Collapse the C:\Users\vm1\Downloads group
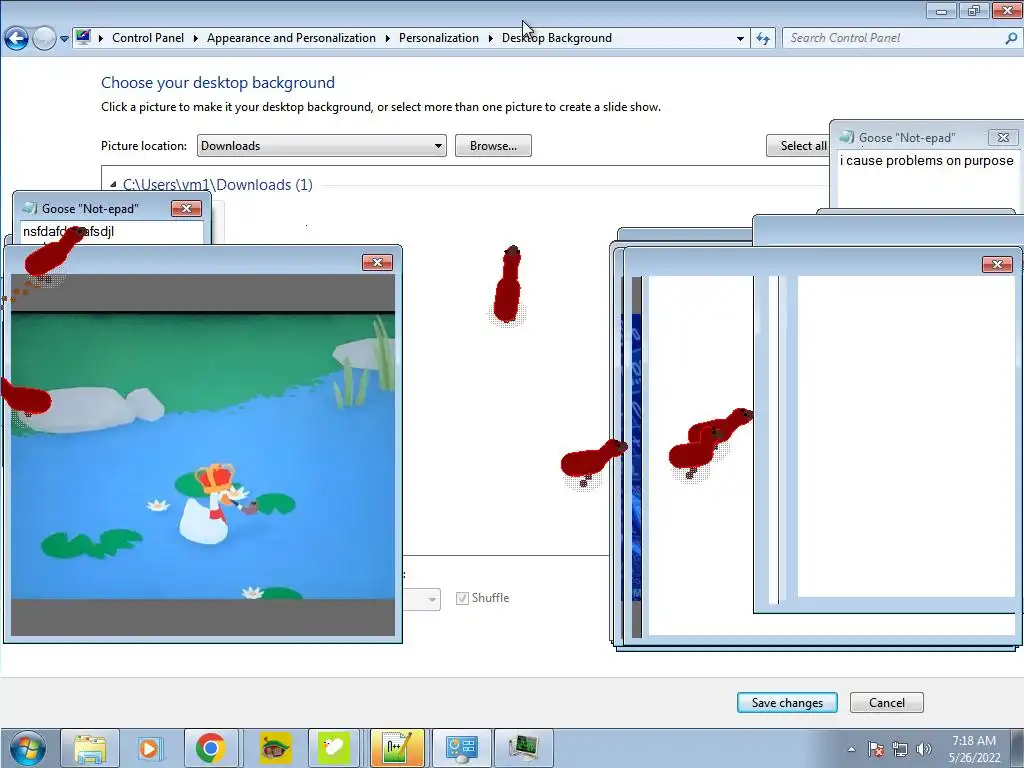 [x=114, y=185]
